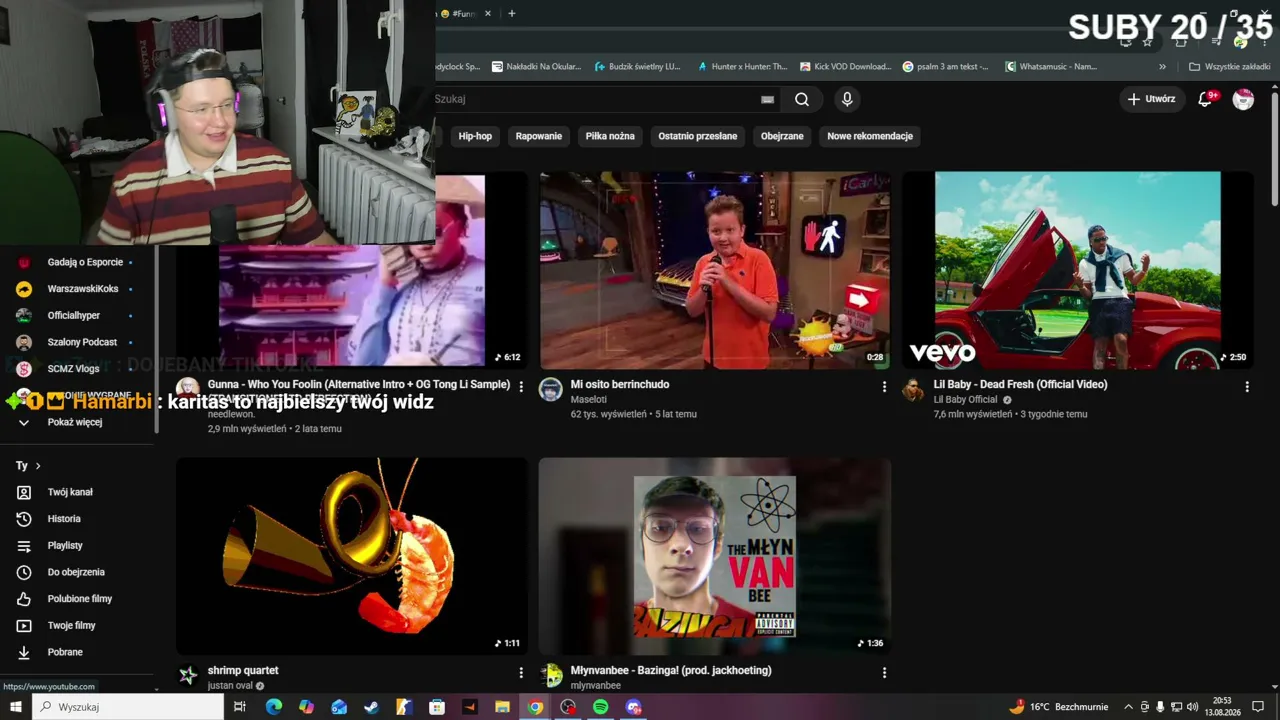Select the Ostatnio przesłane filter chip
The width and height of the screenshot is (1280, 720).
click(x=698, y=136)
